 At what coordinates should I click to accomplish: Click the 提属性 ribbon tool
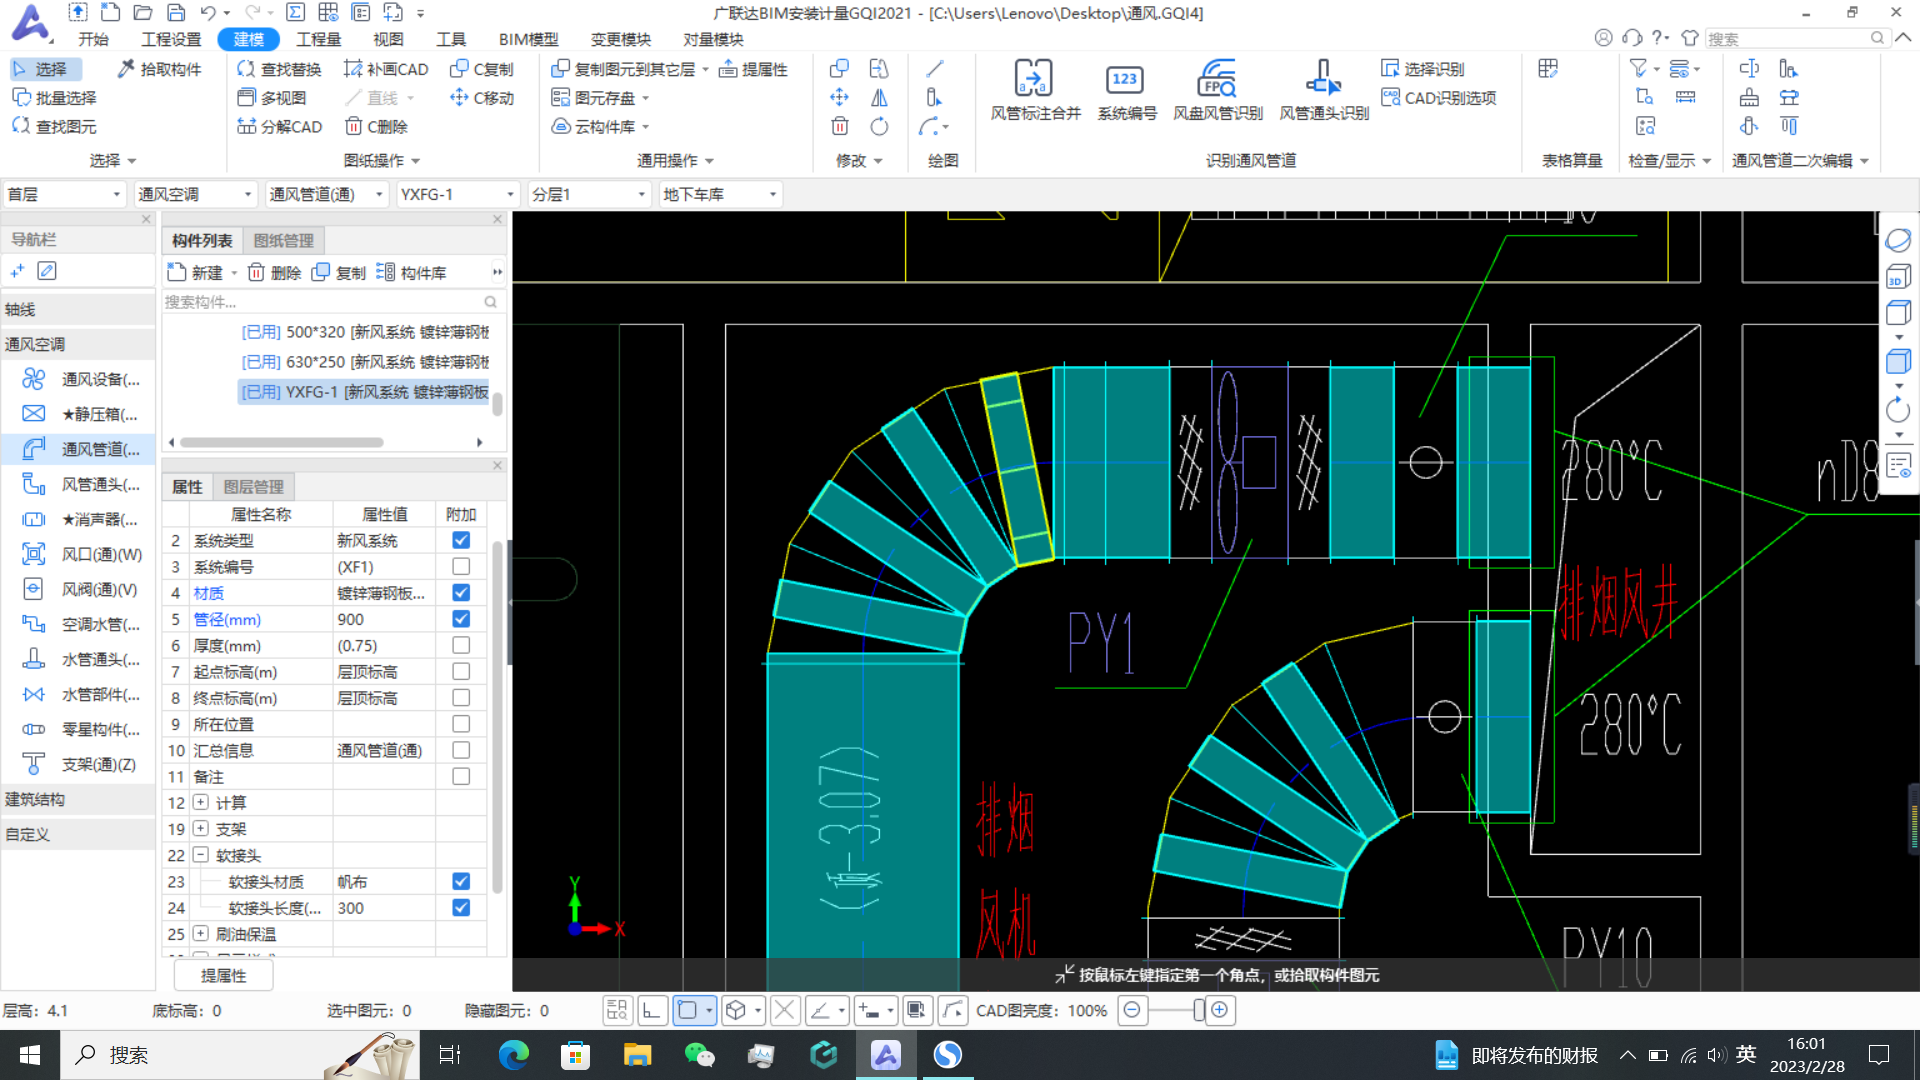pos(753,69)
